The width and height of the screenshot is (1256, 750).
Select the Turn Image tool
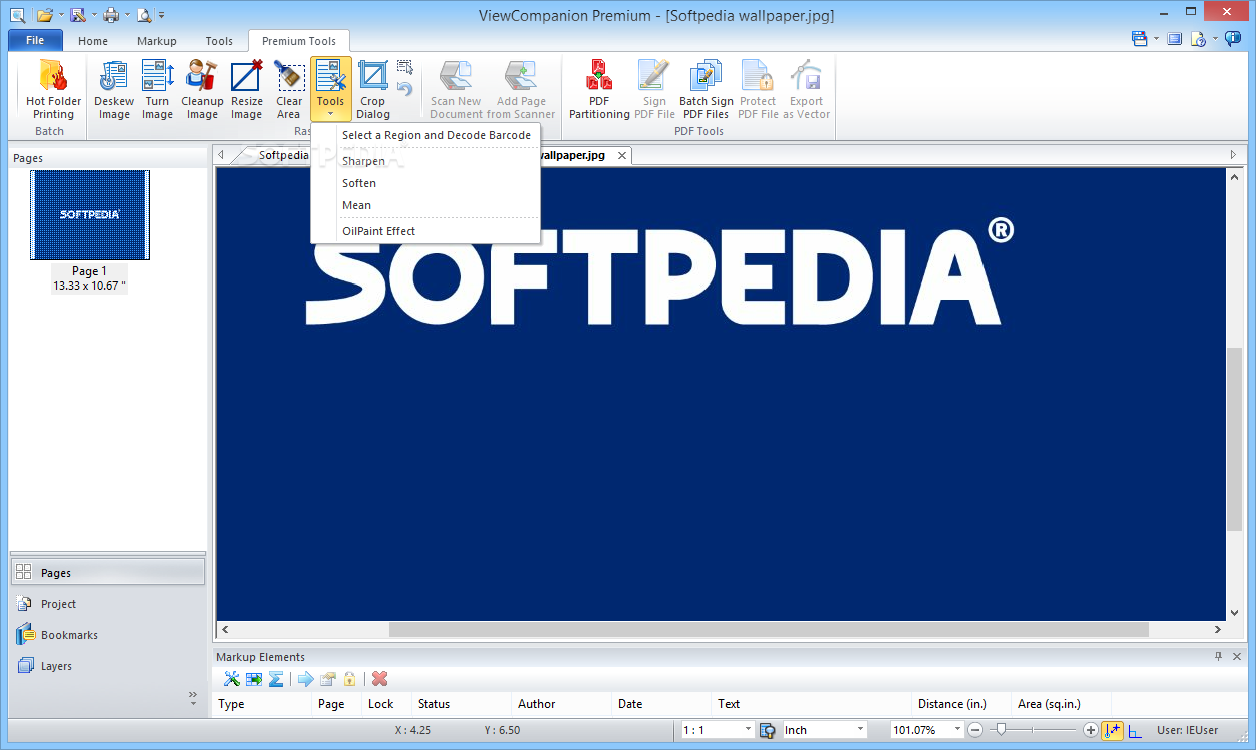click(x=157, y=91)
